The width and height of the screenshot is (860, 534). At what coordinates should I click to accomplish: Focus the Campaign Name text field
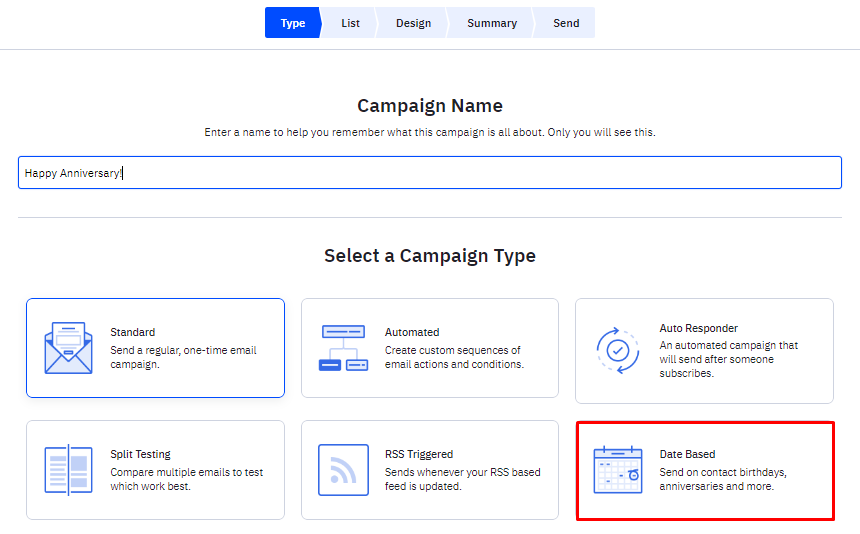point(430,173)
